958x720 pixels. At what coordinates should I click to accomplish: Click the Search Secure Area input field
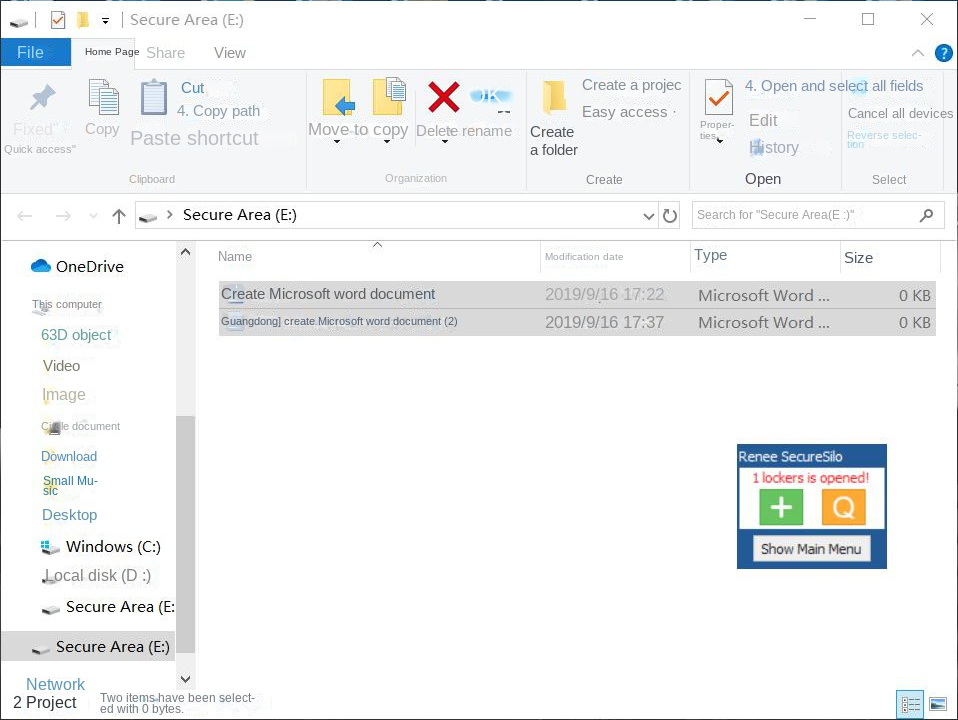(805, 215)
